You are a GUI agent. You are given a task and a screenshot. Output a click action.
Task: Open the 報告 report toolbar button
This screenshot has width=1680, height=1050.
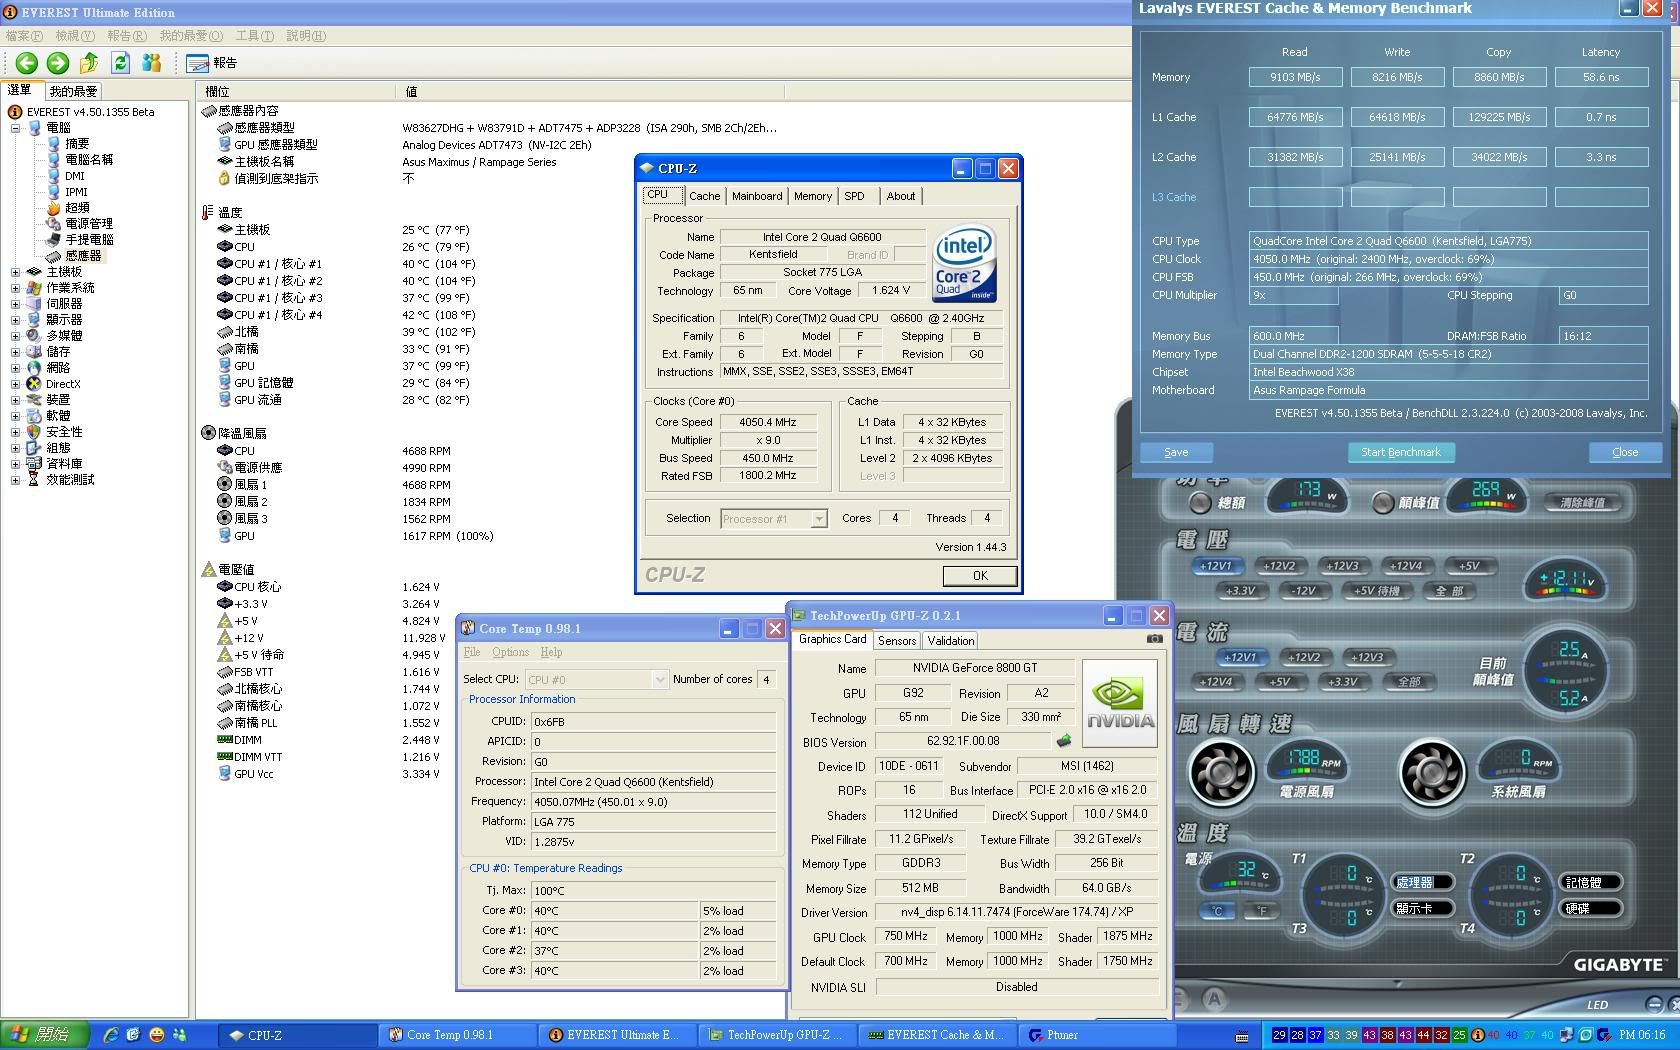[x=212, y=63]
